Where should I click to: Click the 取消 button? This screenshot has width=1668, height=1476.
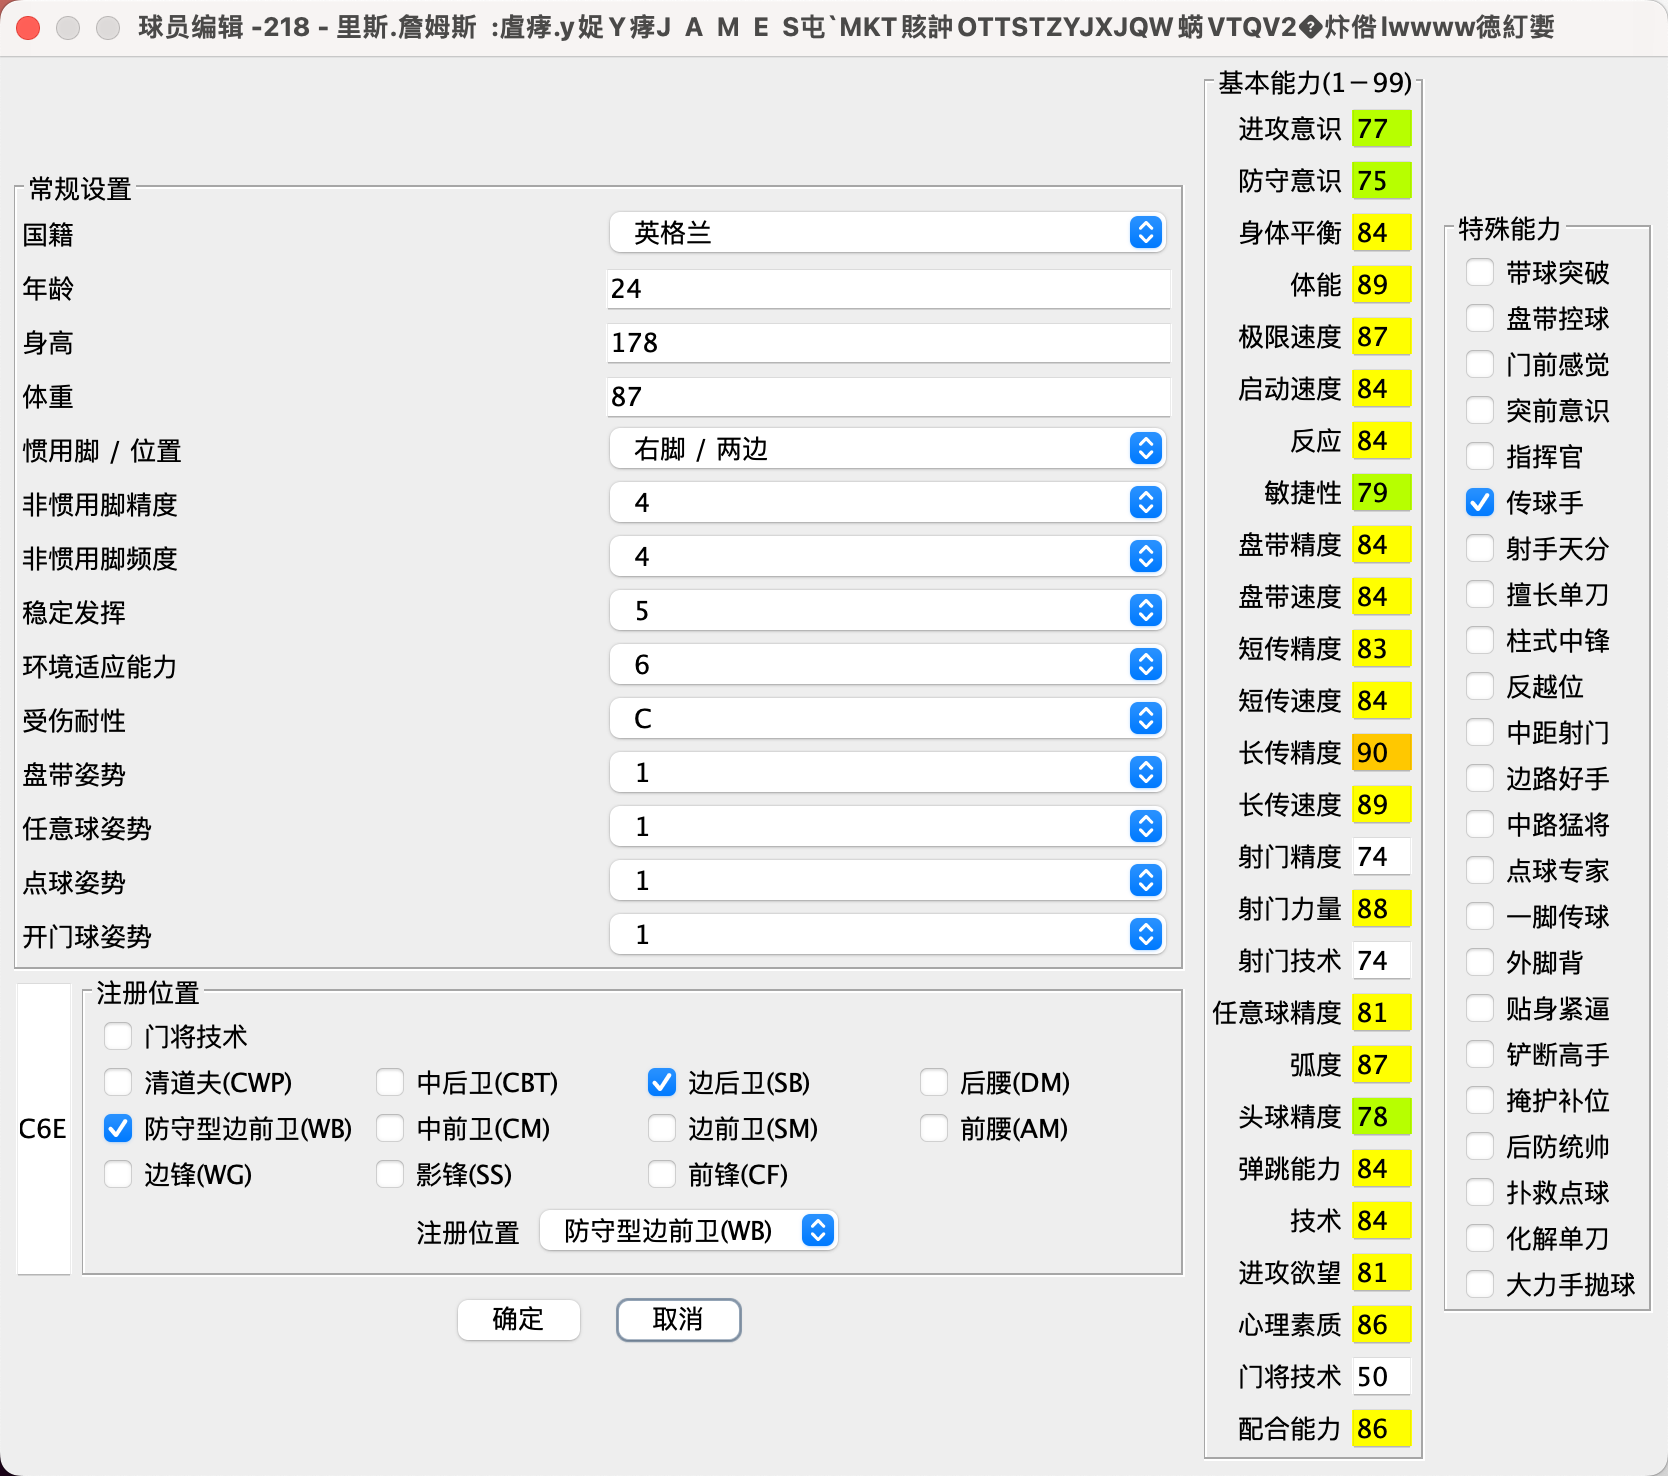(678, 1320)
